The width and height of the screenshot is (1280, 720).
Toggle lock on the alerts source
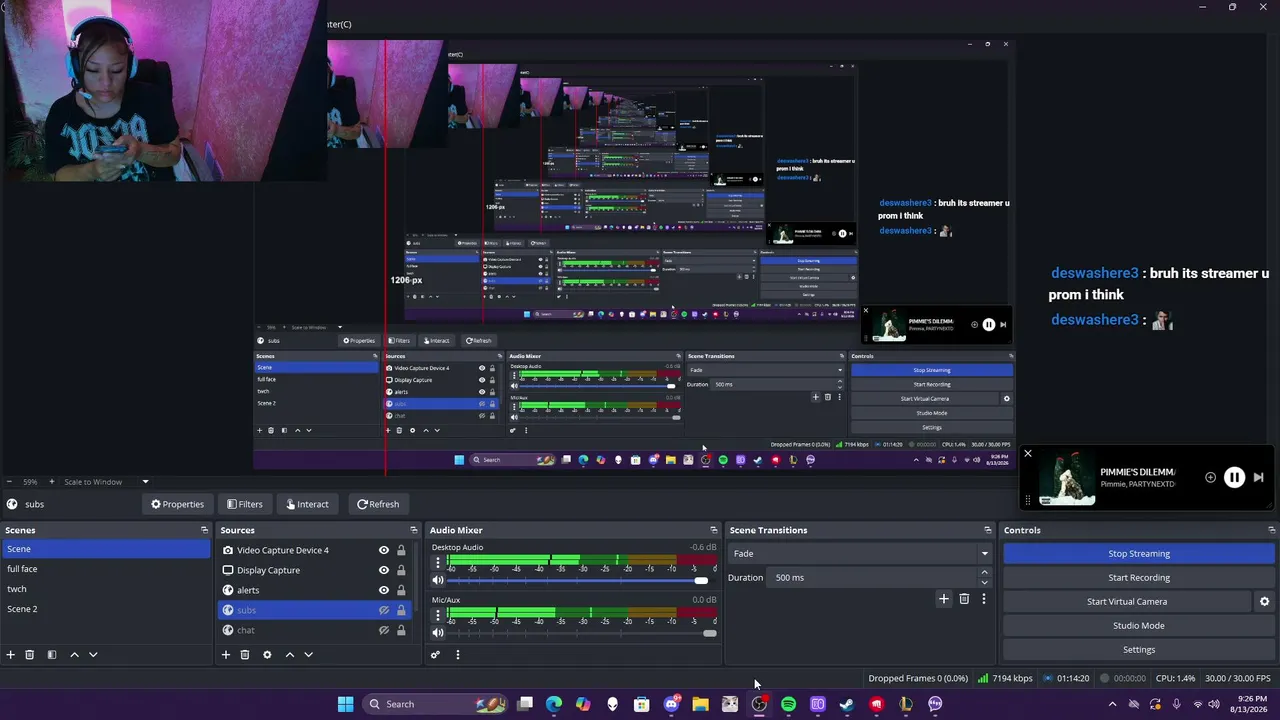point(401,590)
